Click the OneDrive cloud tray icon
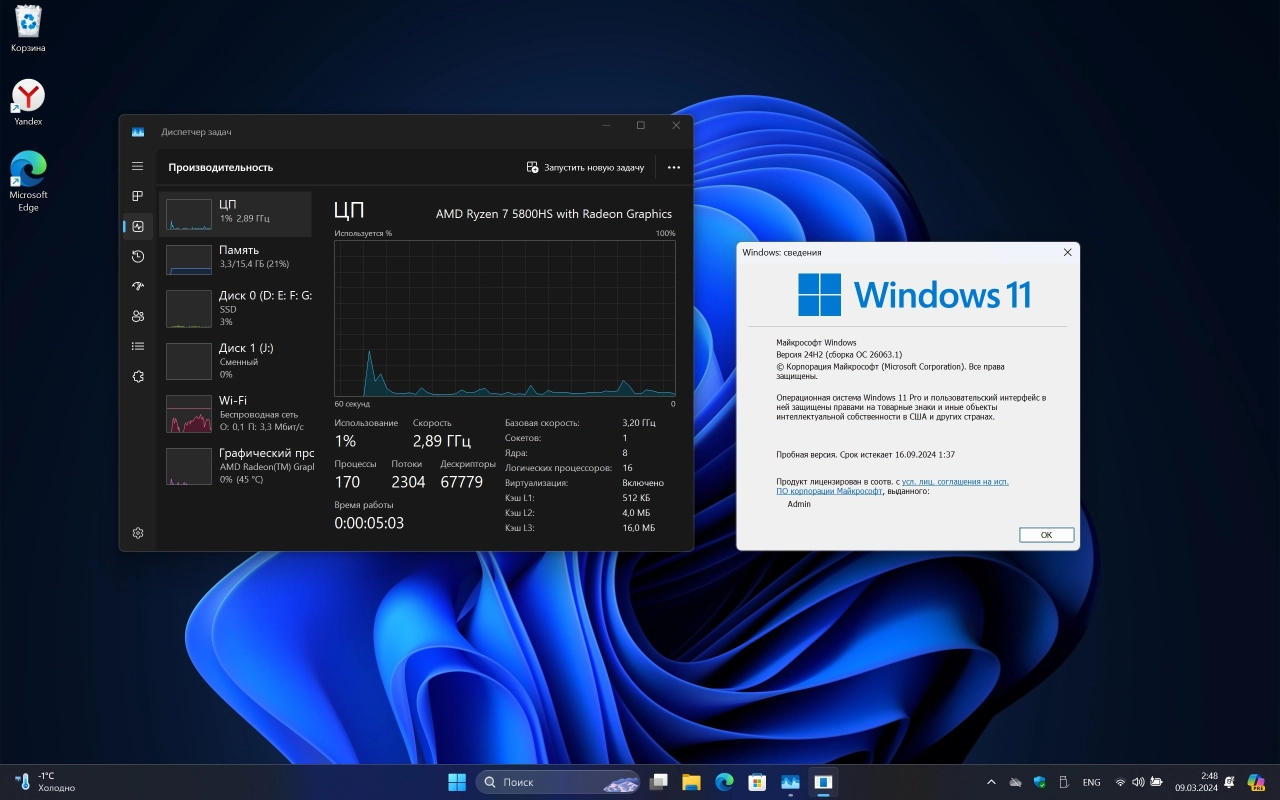1280x800 pixels. (x=1016, y=782)
